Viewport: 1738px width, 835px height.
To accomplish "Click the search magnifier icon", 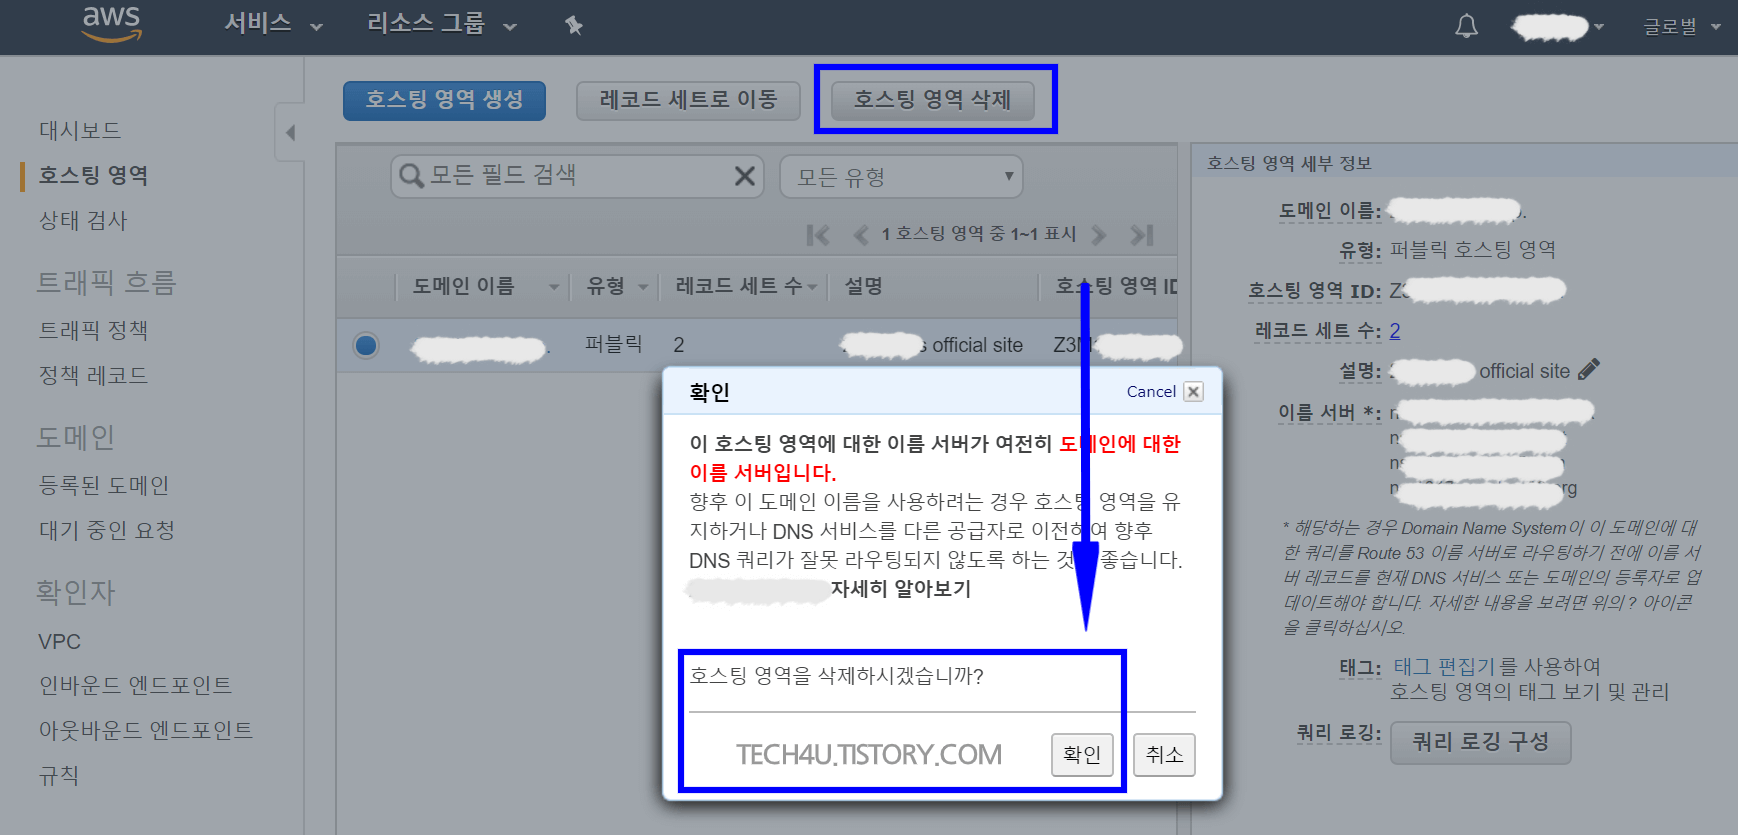I will click(411, 177).
